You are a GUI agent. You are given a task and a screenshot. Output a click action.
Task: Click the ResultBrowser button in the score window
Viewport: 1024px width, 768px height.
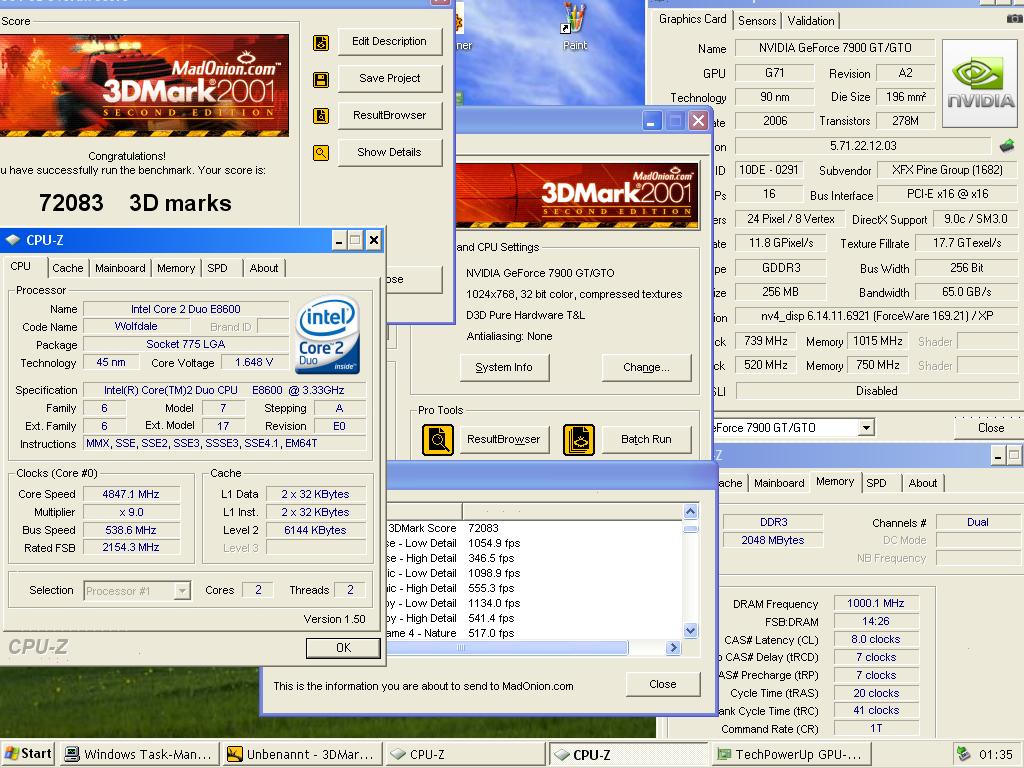click(390, 116)
